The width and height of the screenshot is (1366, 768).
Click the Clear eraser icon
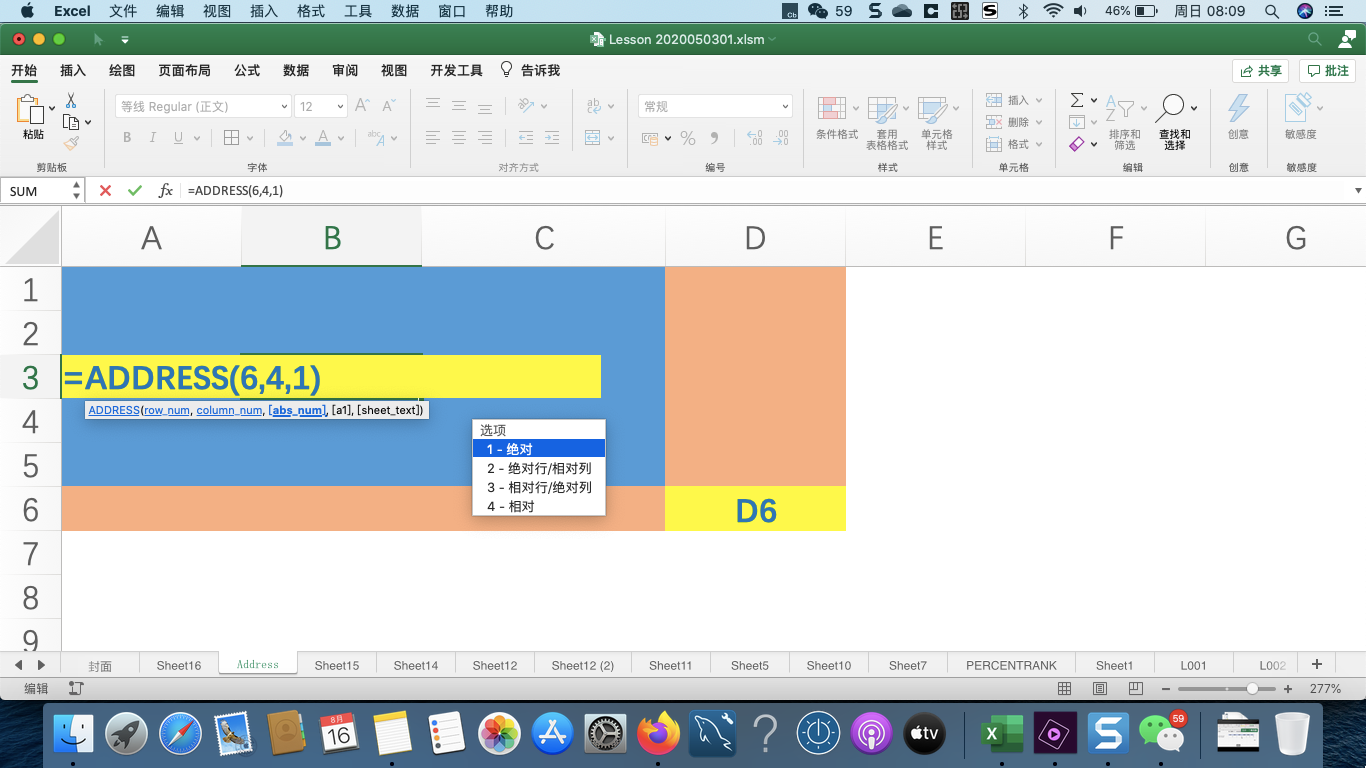click(1077, 144)
